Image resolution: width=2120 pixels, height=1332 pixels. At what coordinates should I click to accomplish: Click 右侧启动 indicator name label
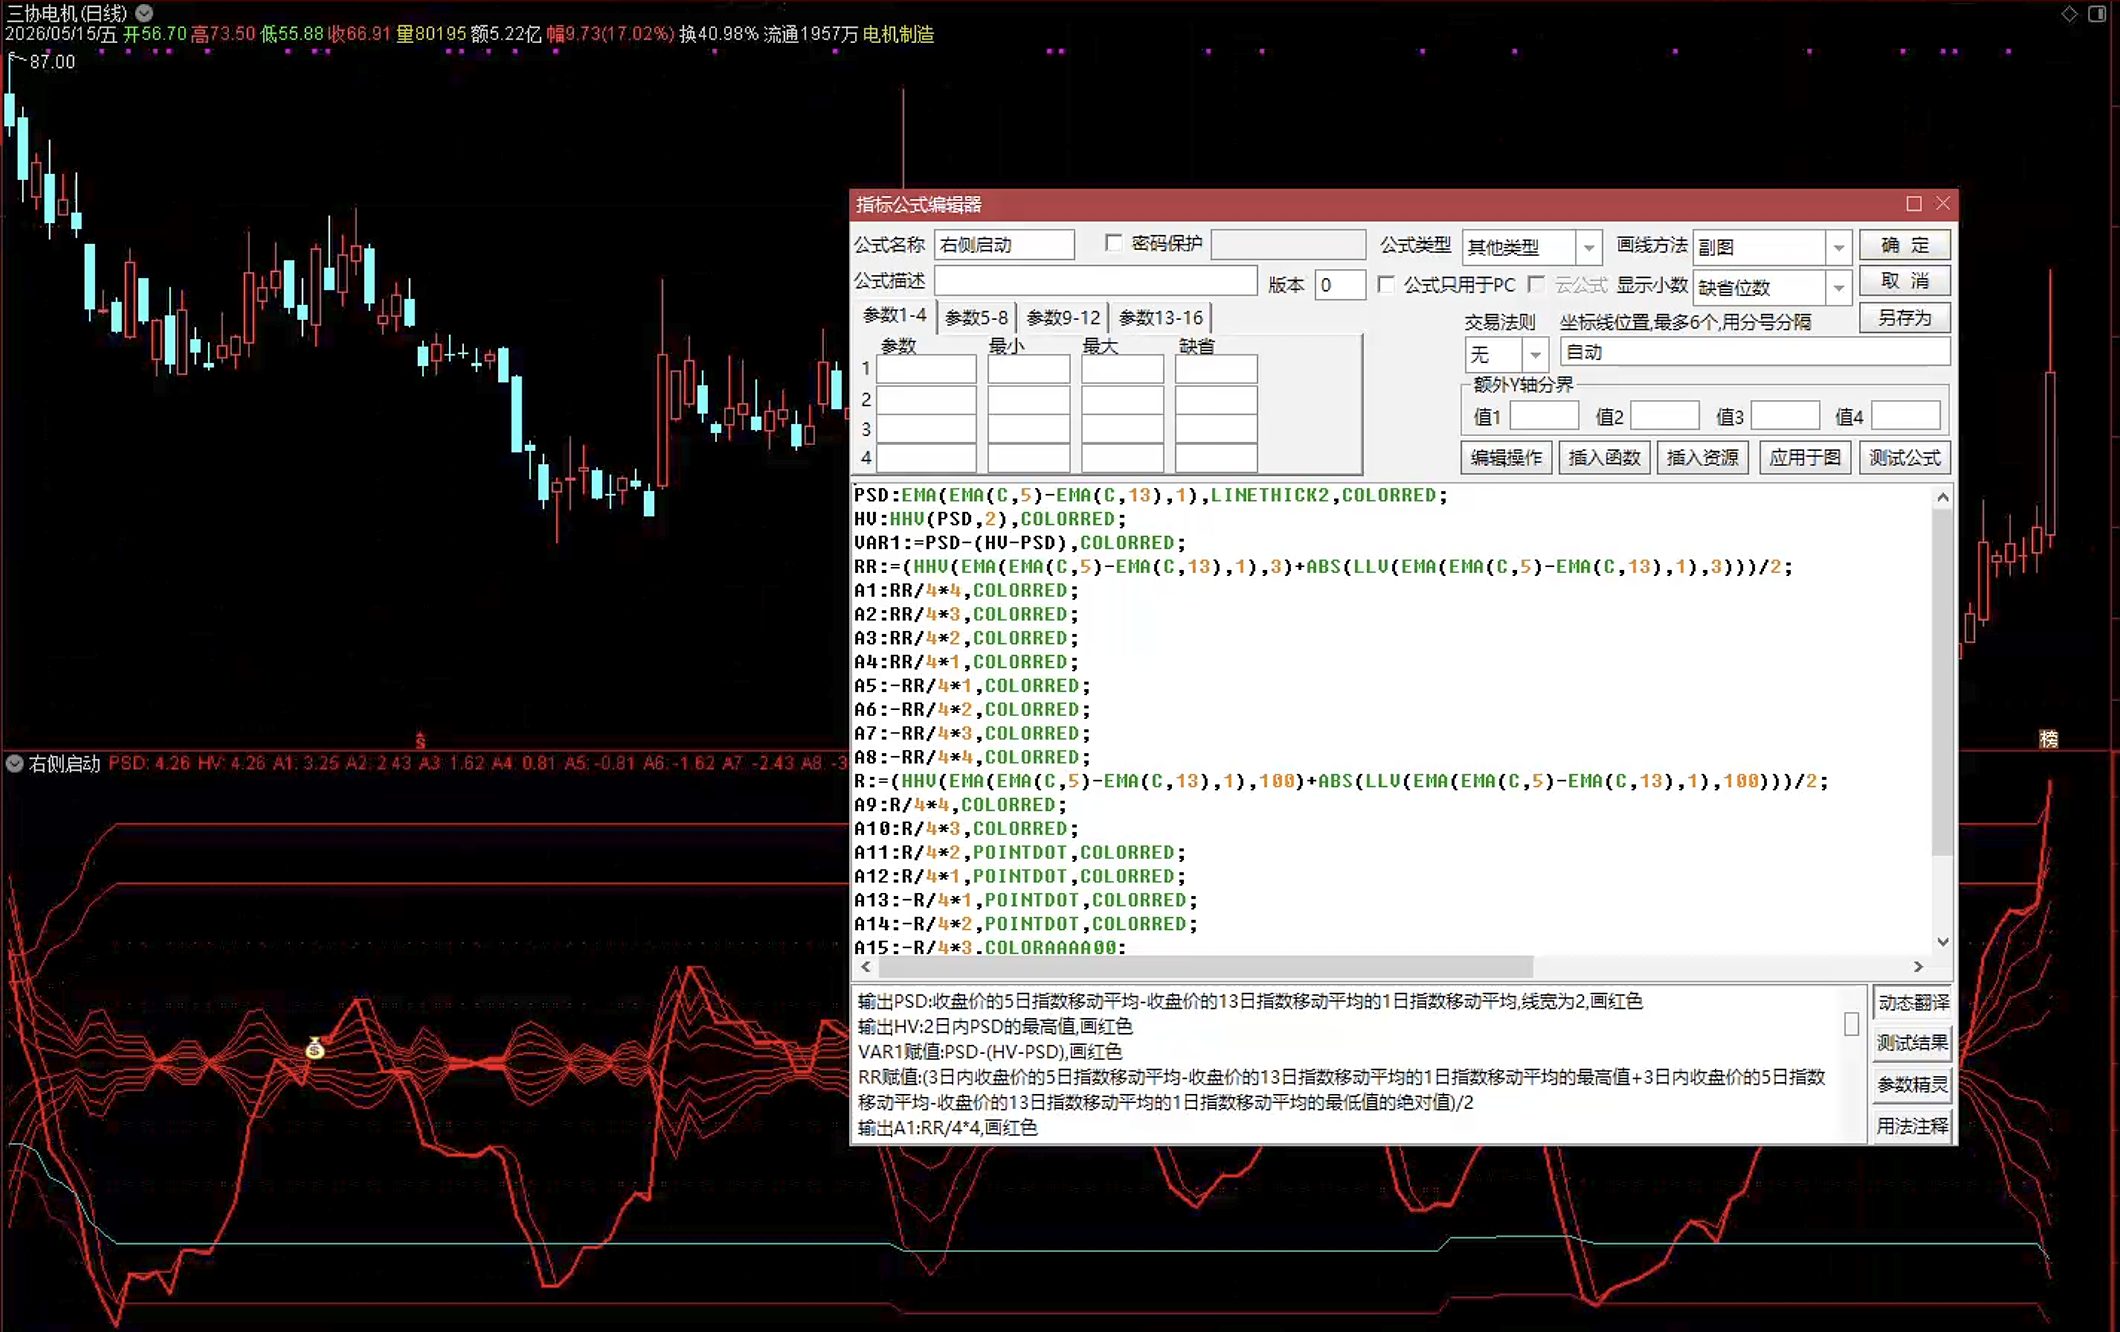(65, 763)
